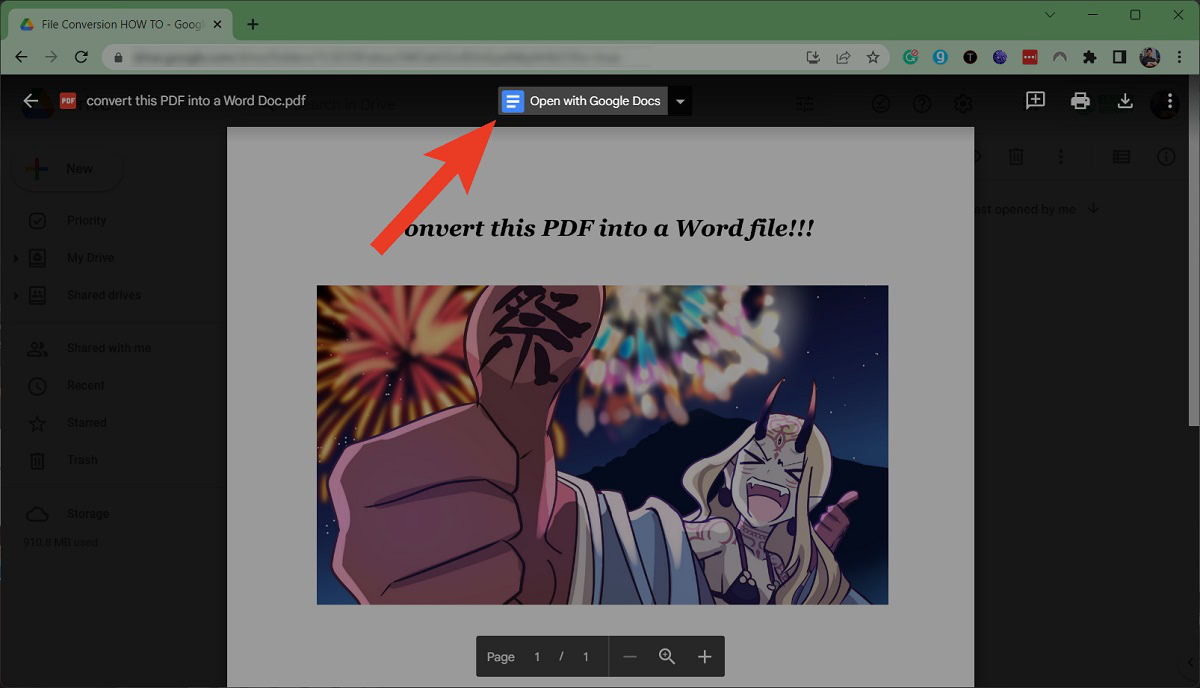Select the 'File Conversion HOW TO' tab
Image resolution: width=1200 pixels, height=688 pixels.
[118, 24]
